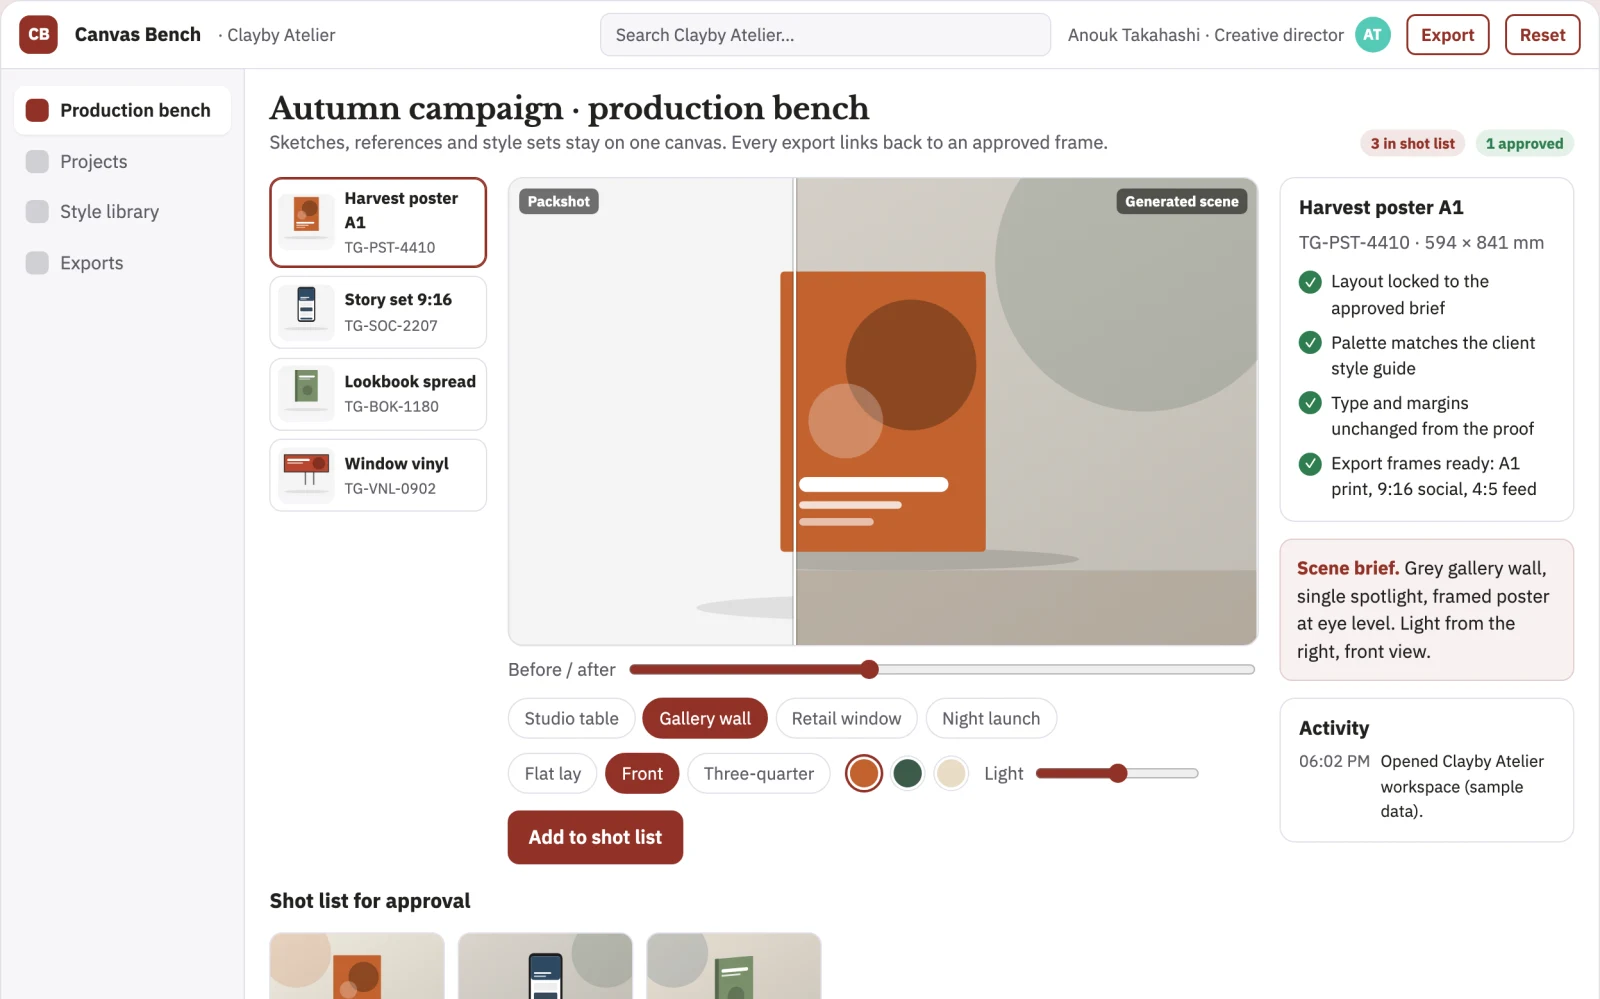This screenshot has width=1600, height=999.
Task: Choose the Gallery wall scene
Action: point(705,718)
